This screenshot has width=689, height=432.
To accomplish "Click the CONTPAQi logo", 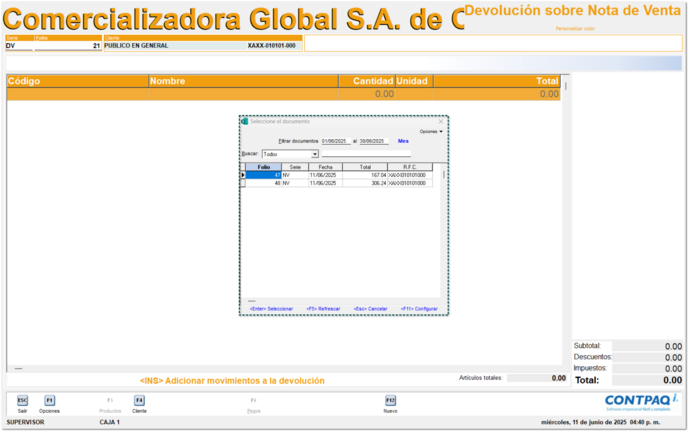I will pyautogui.click(x=643, y=401).
